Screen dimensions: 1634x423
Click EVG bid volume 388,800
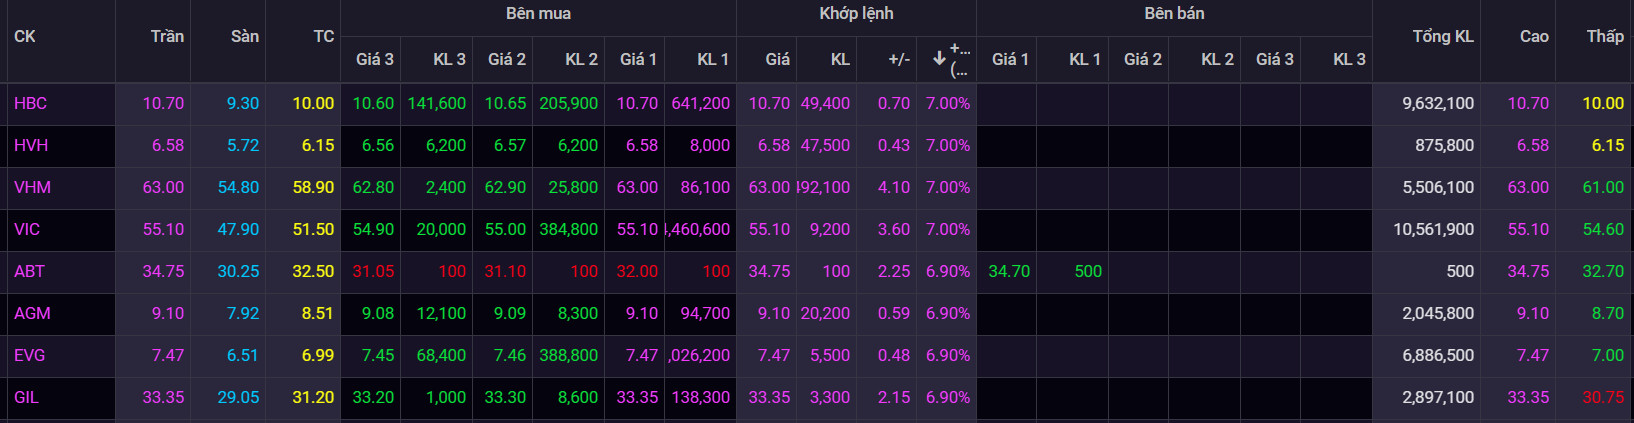click(569, 355)
